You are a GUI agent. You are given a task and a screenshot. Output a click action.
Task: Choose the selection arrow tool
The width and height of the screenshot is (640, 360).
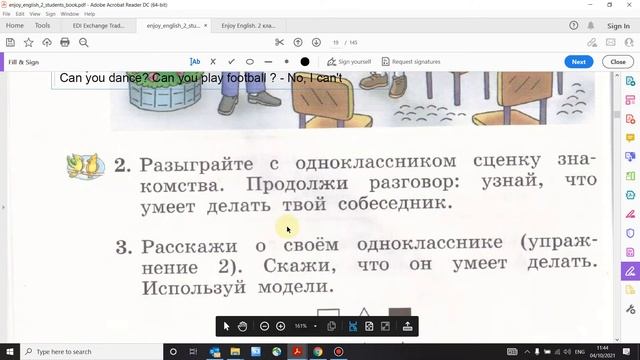pyautogui.click(x=226, y=326)
